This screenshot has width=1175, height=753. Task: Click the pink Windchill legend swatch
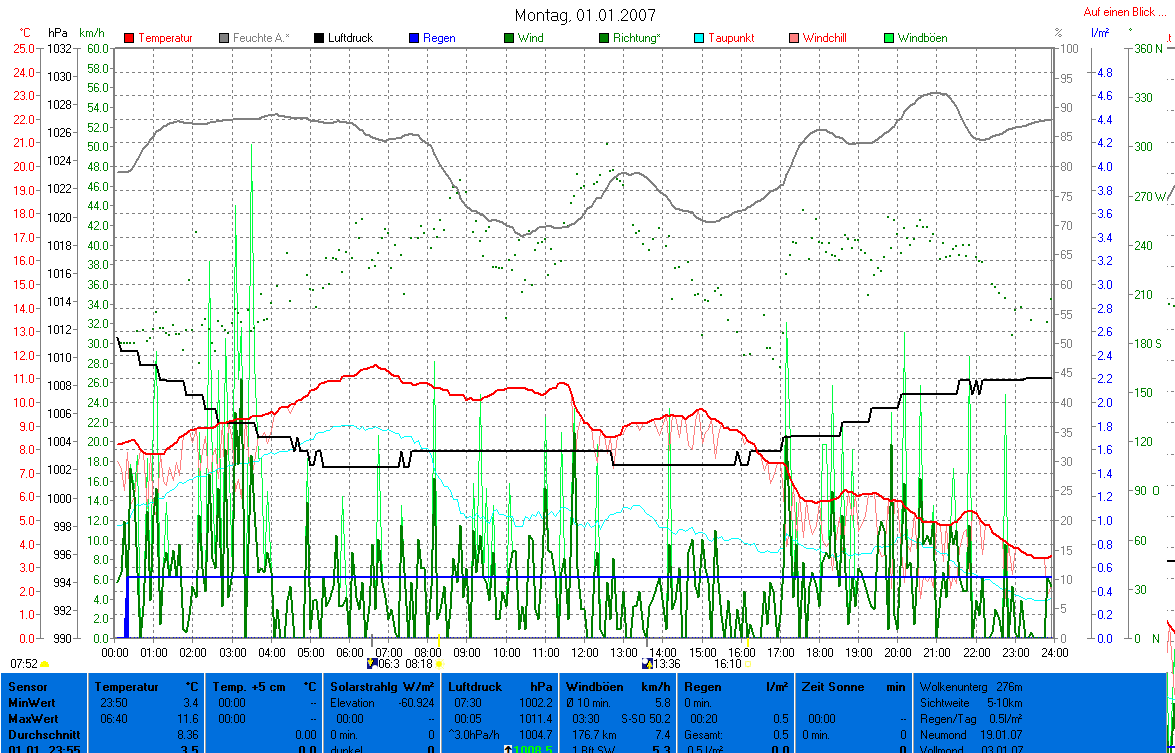[794, 38]
